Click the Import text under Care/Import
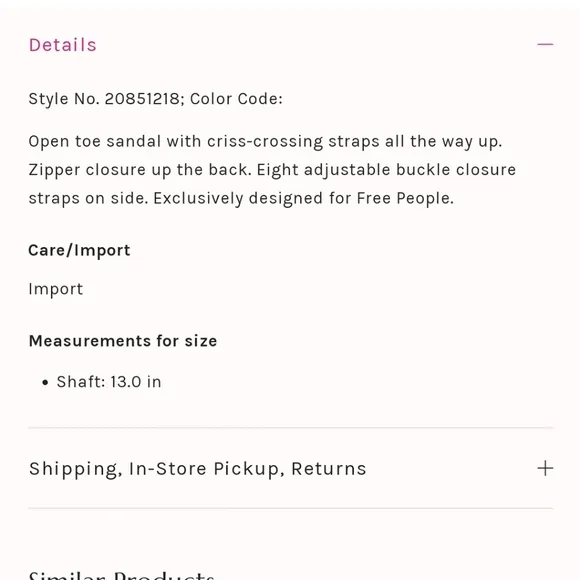The width and height of the screenshot is (580, 580). pyautogui.click(x=56, y=289)
